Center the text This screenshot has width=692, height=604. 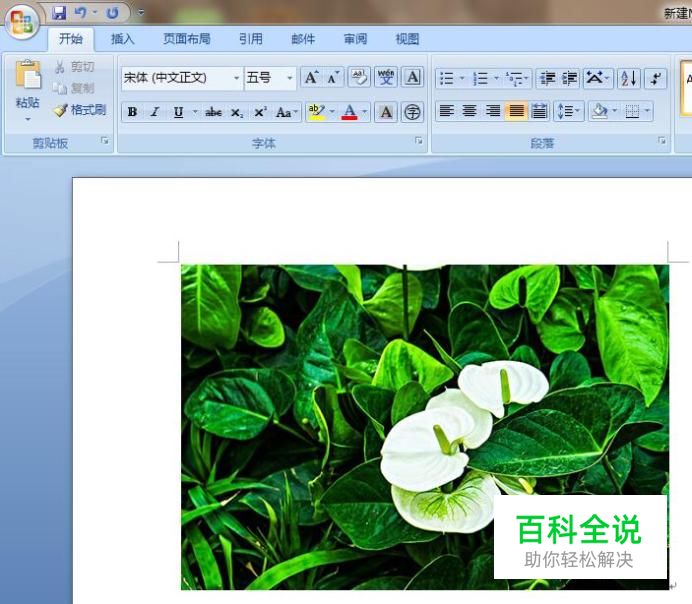coord(469,111)
